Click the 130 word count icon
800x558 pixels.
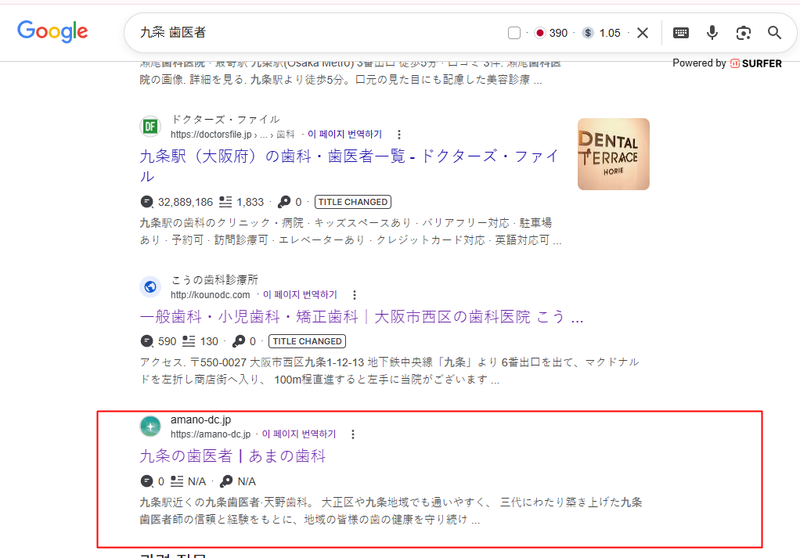coord(189,341)
